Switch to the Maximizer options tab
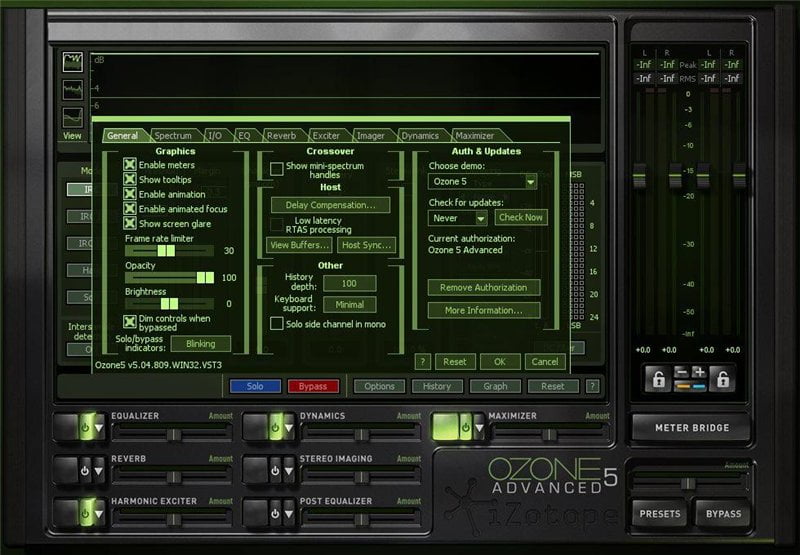 tap(475, 136)
